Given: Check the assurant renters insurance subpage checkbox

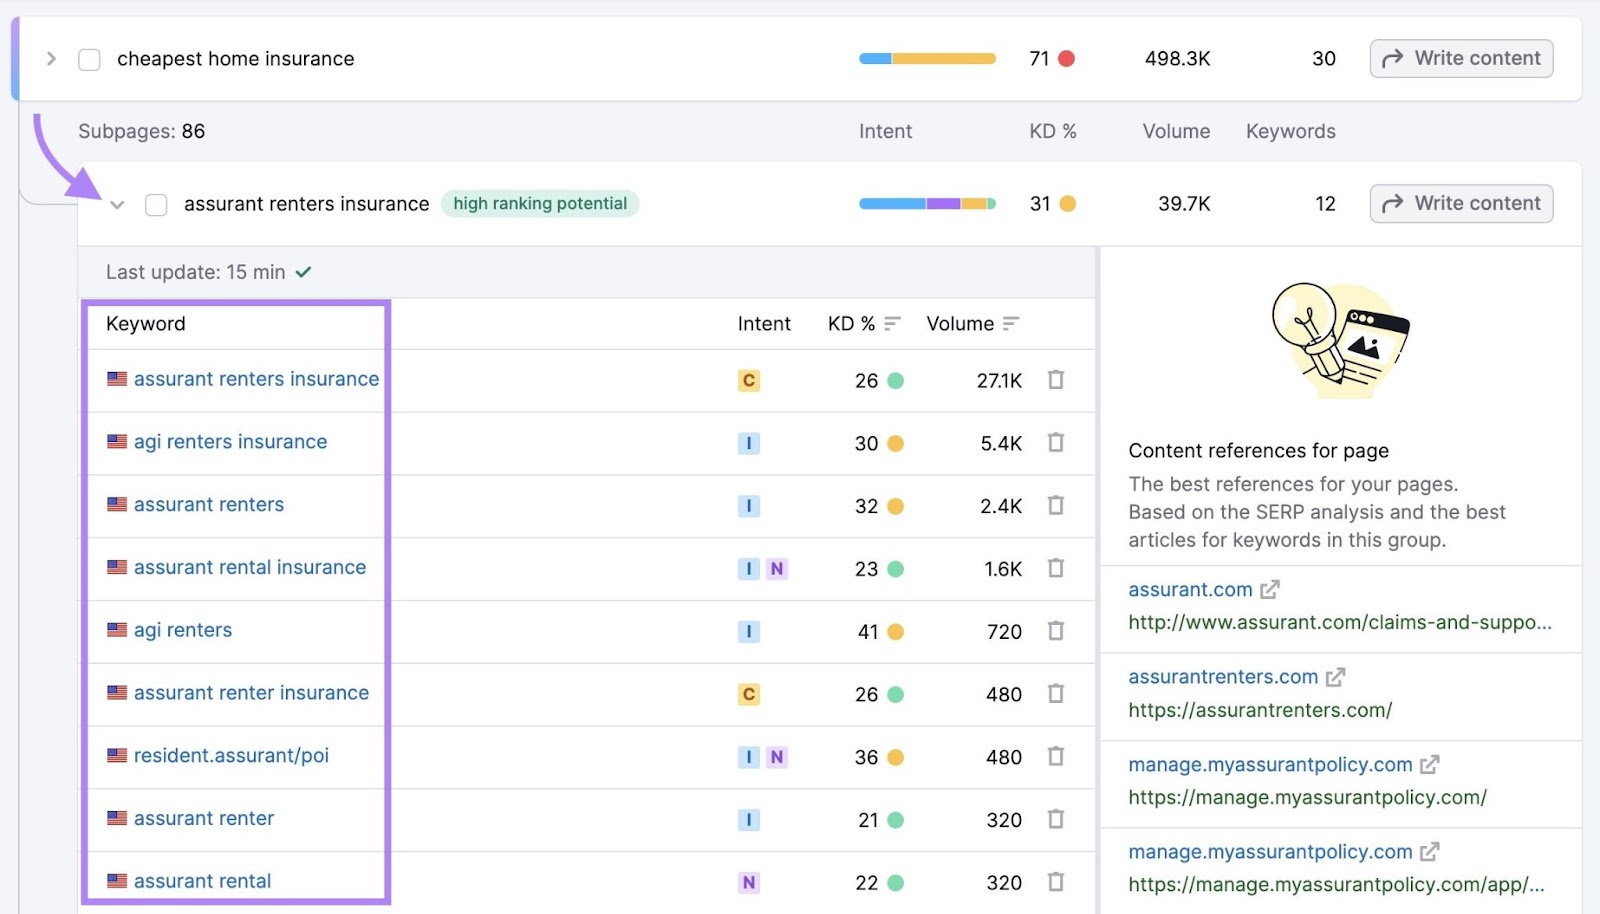Looking at the screenshot, I should [156, 204].
